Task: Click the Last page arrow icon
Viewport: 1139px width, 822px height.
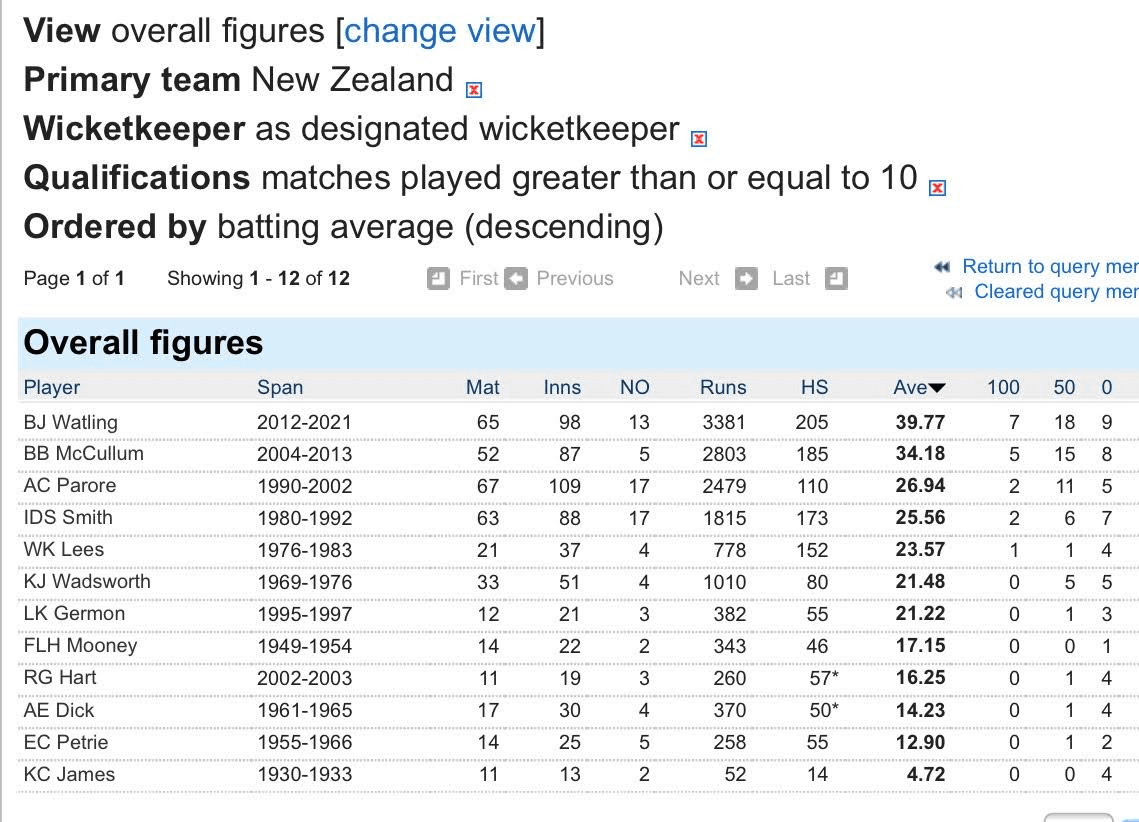Action: coord(837,279)
